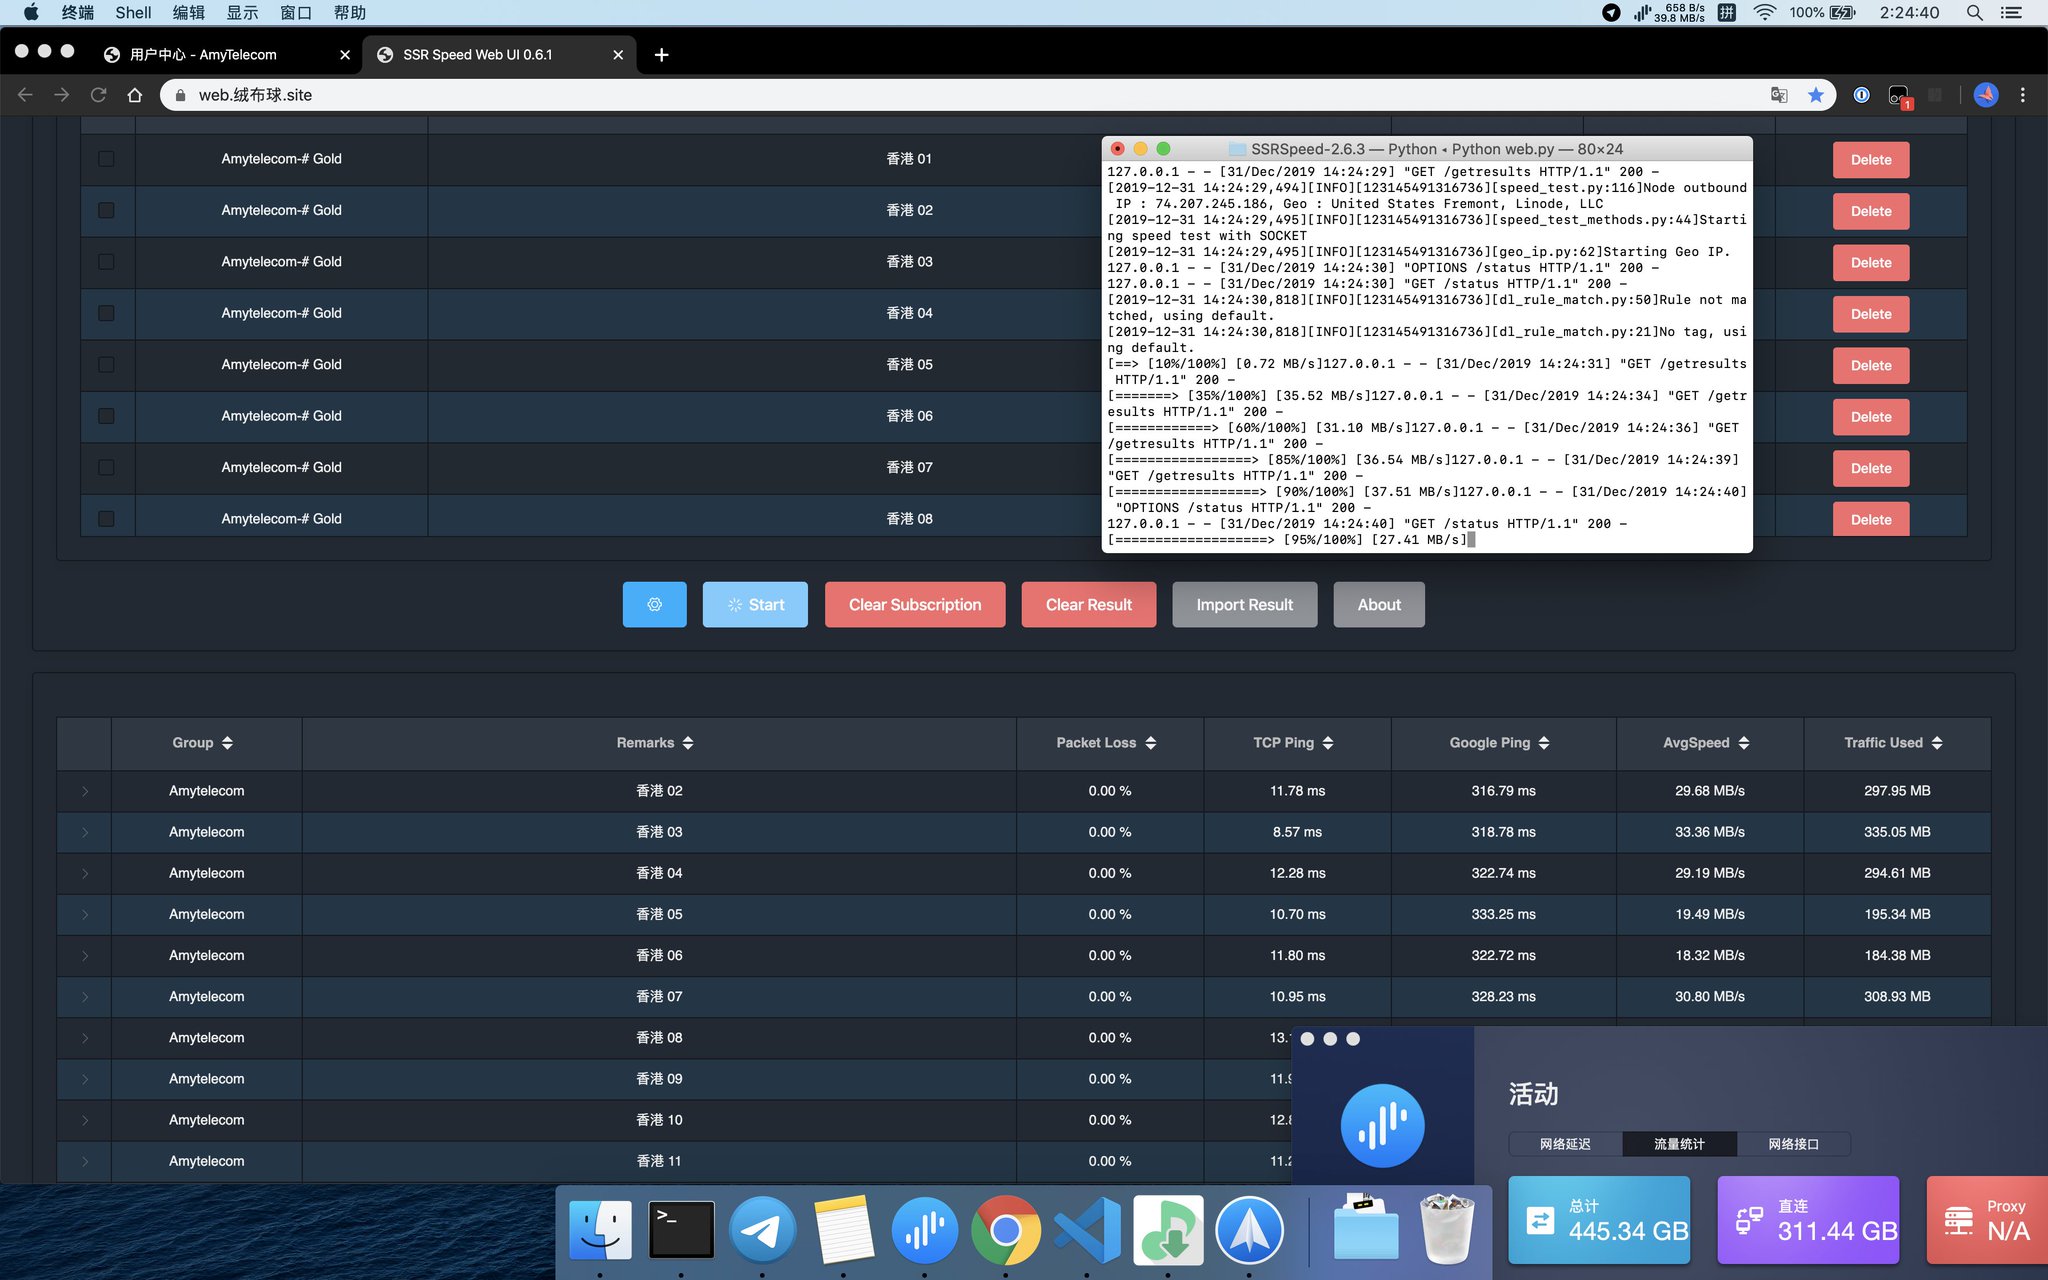Open Spotlight search in menu bar
The width and height of the screenshot is (2048, 1280).
[1974, 13]
